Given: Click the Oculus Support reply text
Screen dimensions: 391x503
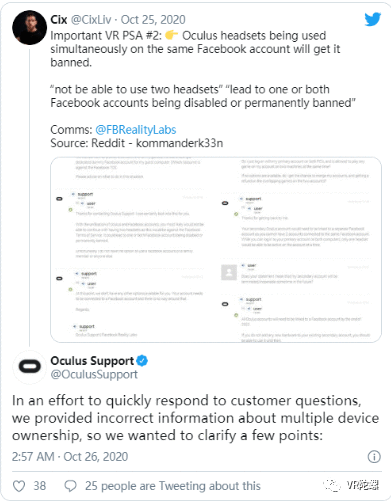Looking at the screenshot, I should click(x=195, y=418).
